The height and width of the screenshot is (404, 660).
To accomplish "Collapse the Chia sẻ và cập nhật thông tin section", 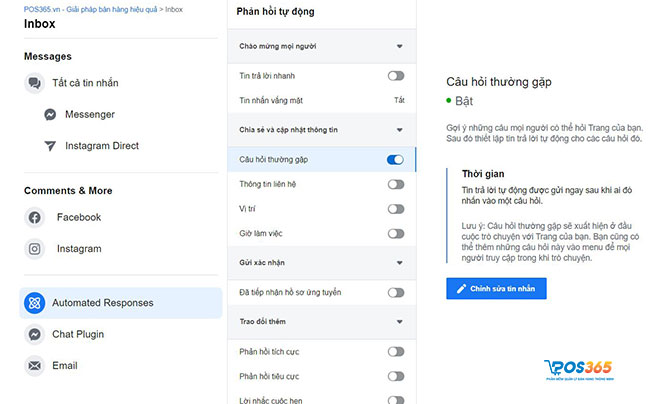I will coord(399,130).
